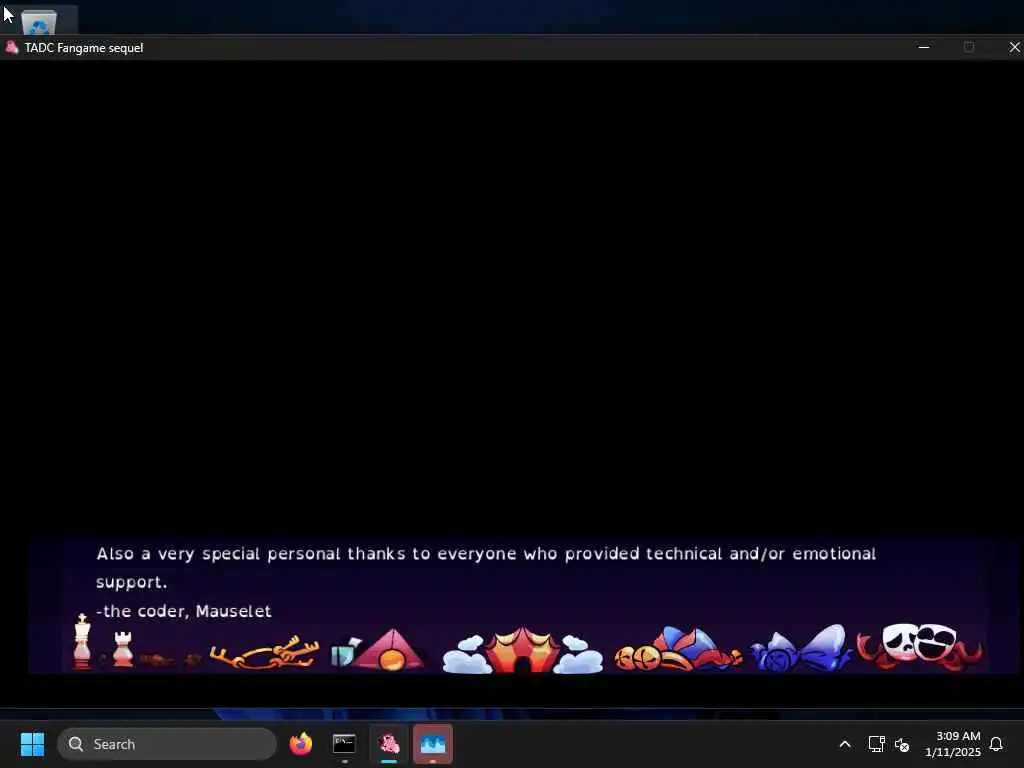The image size is (1024, 768).
Task: Click the comedy tragedy masks icon
Action: (x=920, y=646)
